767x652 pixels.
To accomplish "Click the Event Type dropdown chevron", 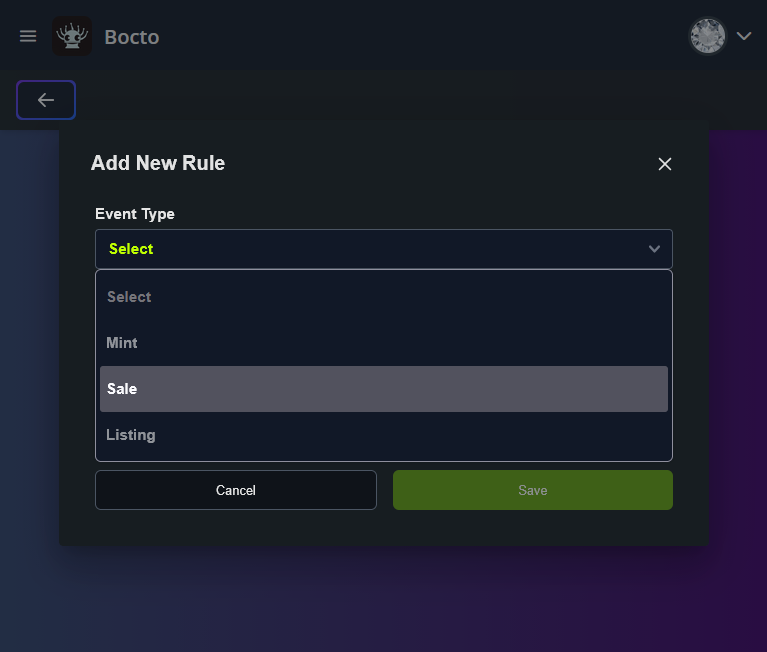I will click(654, 249).
